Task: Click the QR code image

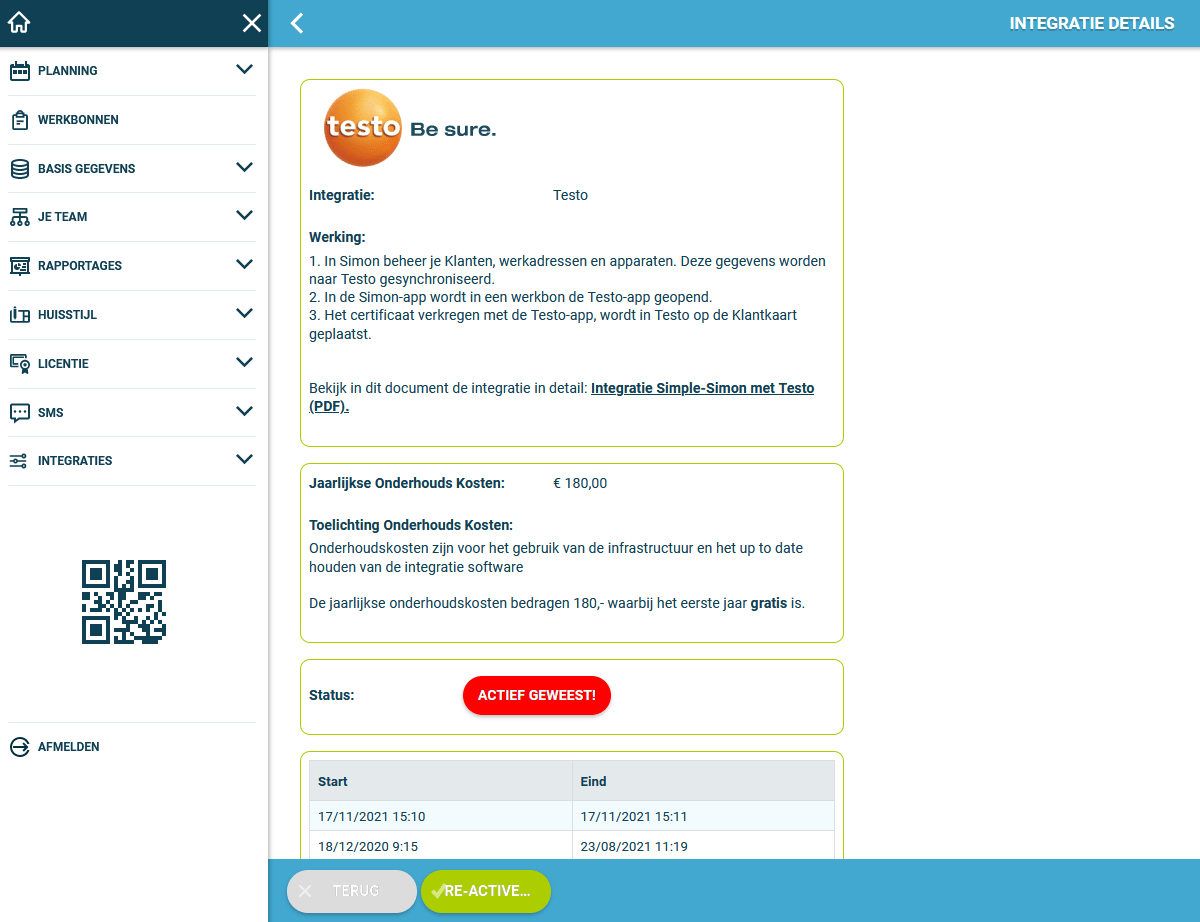Action: click(124, 602)
